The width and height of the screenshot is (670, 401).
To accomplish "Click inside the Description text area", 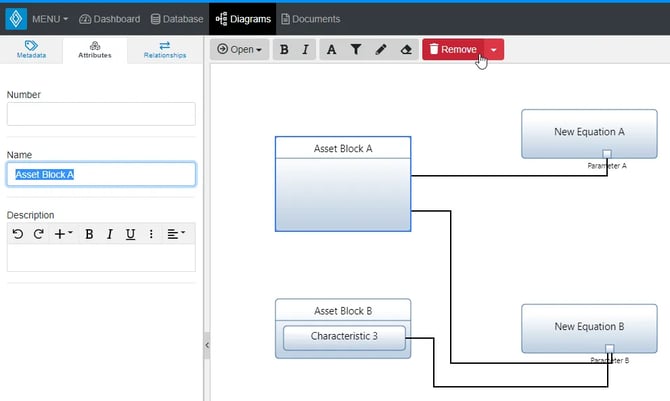I will pos(101,258).
